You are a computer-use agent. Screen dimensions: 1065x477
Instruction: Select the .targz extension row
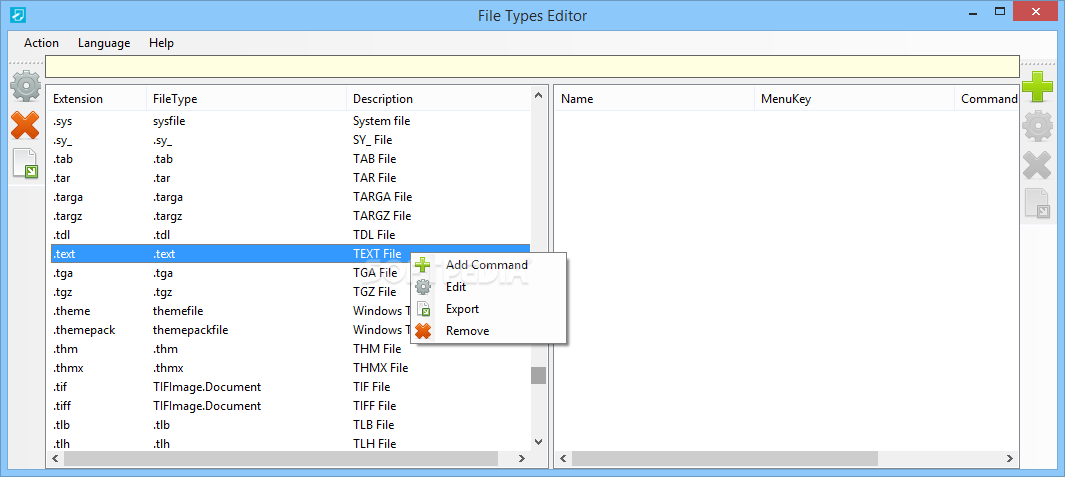291,216
